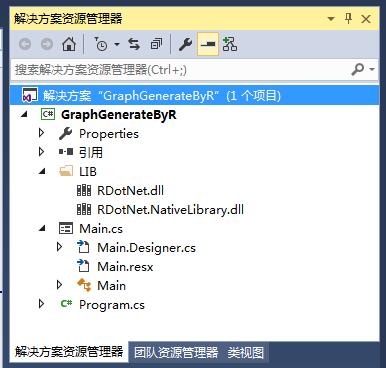This screenshot has width=386, height=368.
Task: Toggle auto-hide pin of Solution Explorer
Action: [349, 18]
